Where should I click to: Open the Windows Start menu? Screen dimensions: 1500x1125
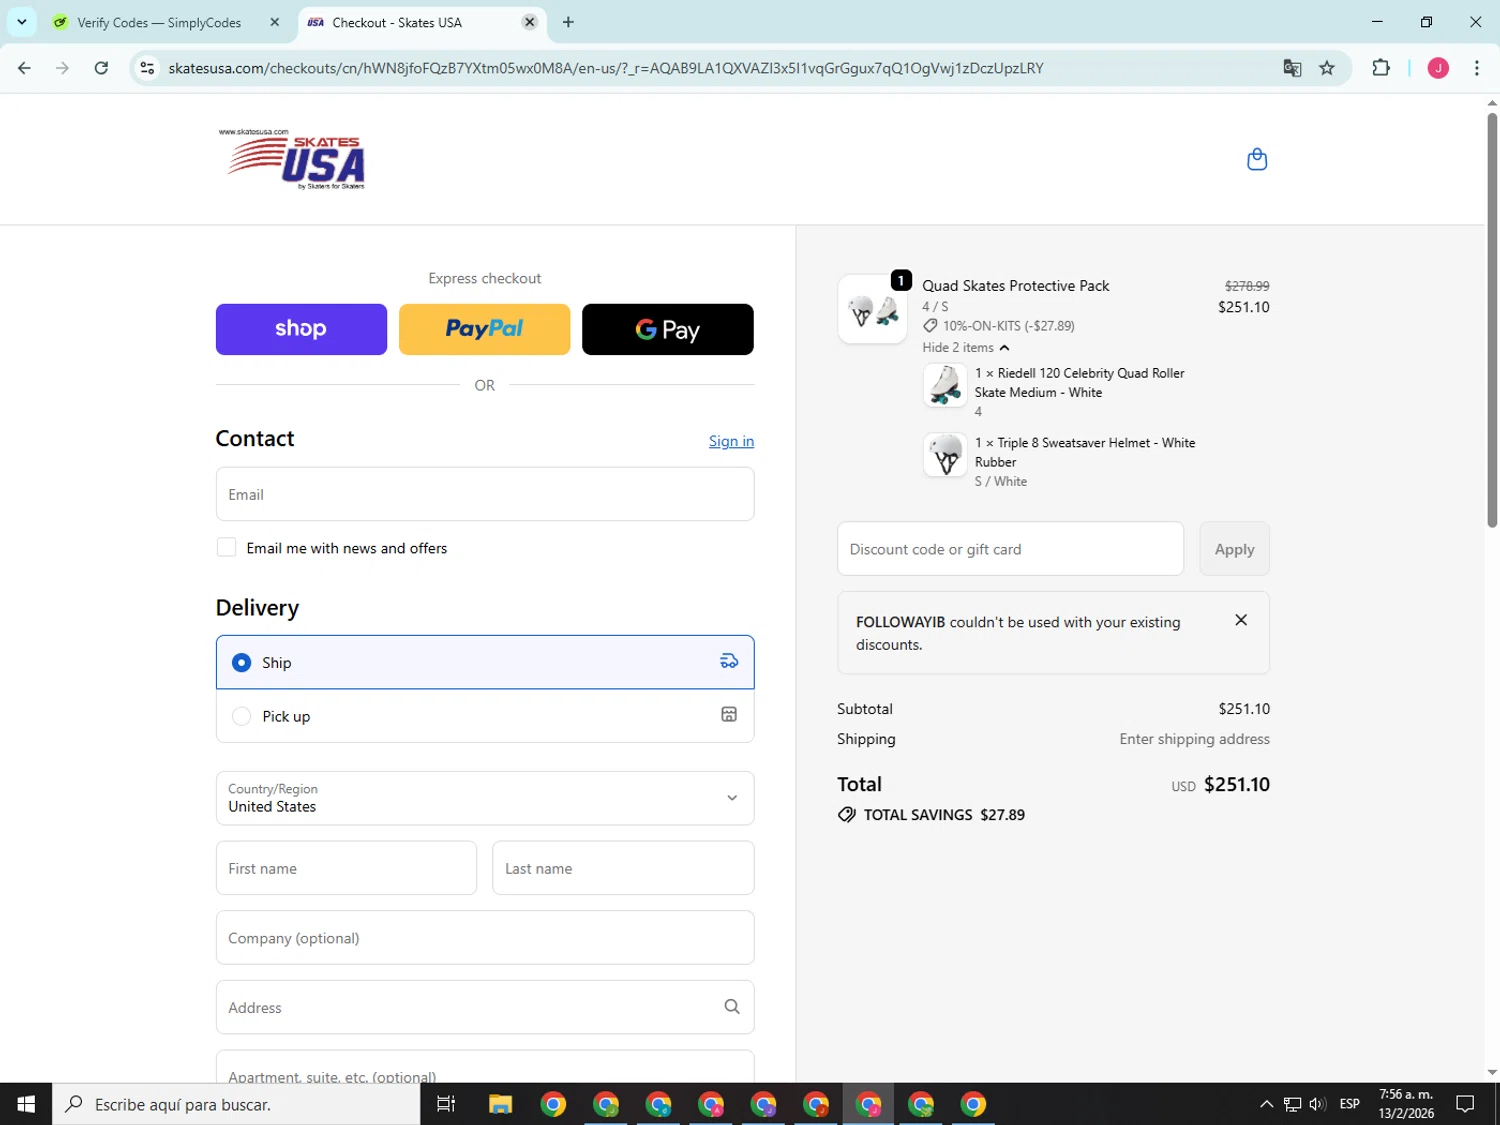pos(26,1104)
